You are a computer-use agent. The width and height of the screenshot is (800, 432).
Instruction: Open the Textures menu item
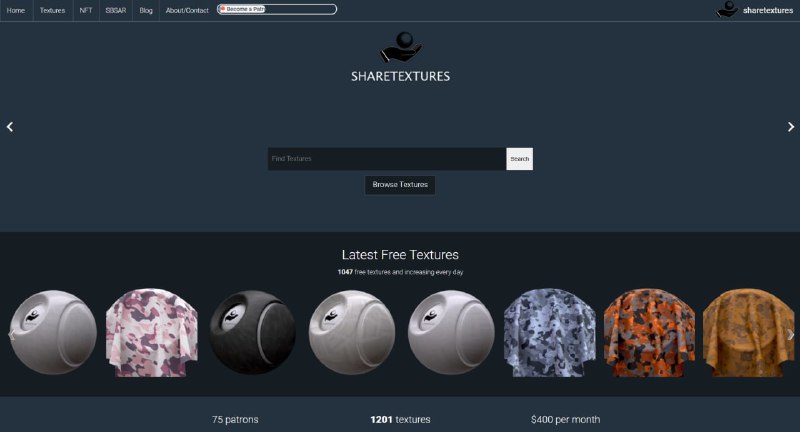click(x=53, y=10)
